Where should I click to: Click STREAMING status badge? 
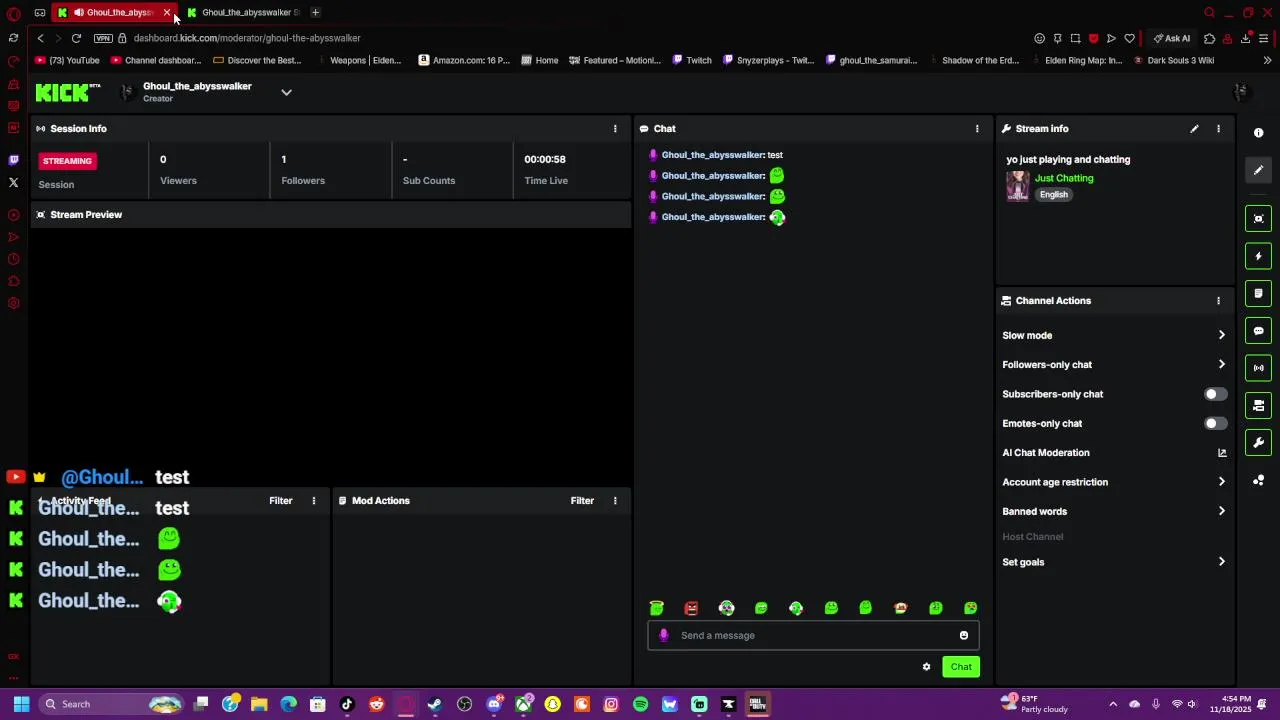click(x=67, y=161)
